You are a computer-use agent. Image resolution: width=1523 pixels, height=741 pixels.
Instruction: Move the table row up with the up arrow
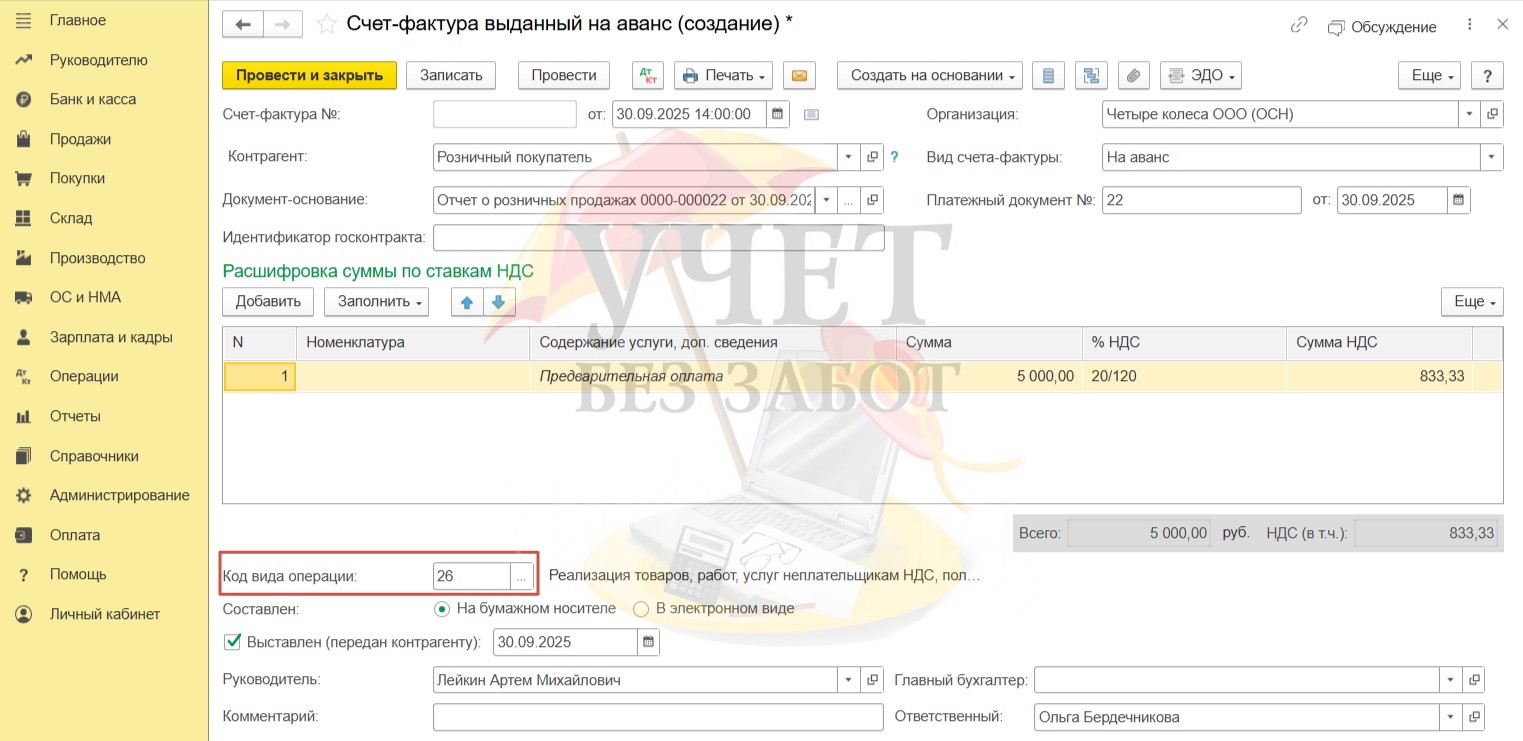coord(468,302)
